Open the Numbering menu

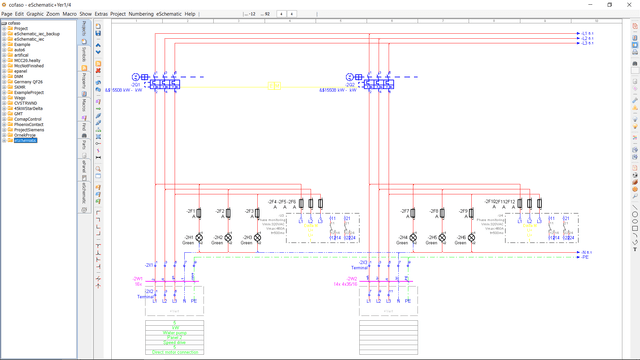[x=141, y=14]
